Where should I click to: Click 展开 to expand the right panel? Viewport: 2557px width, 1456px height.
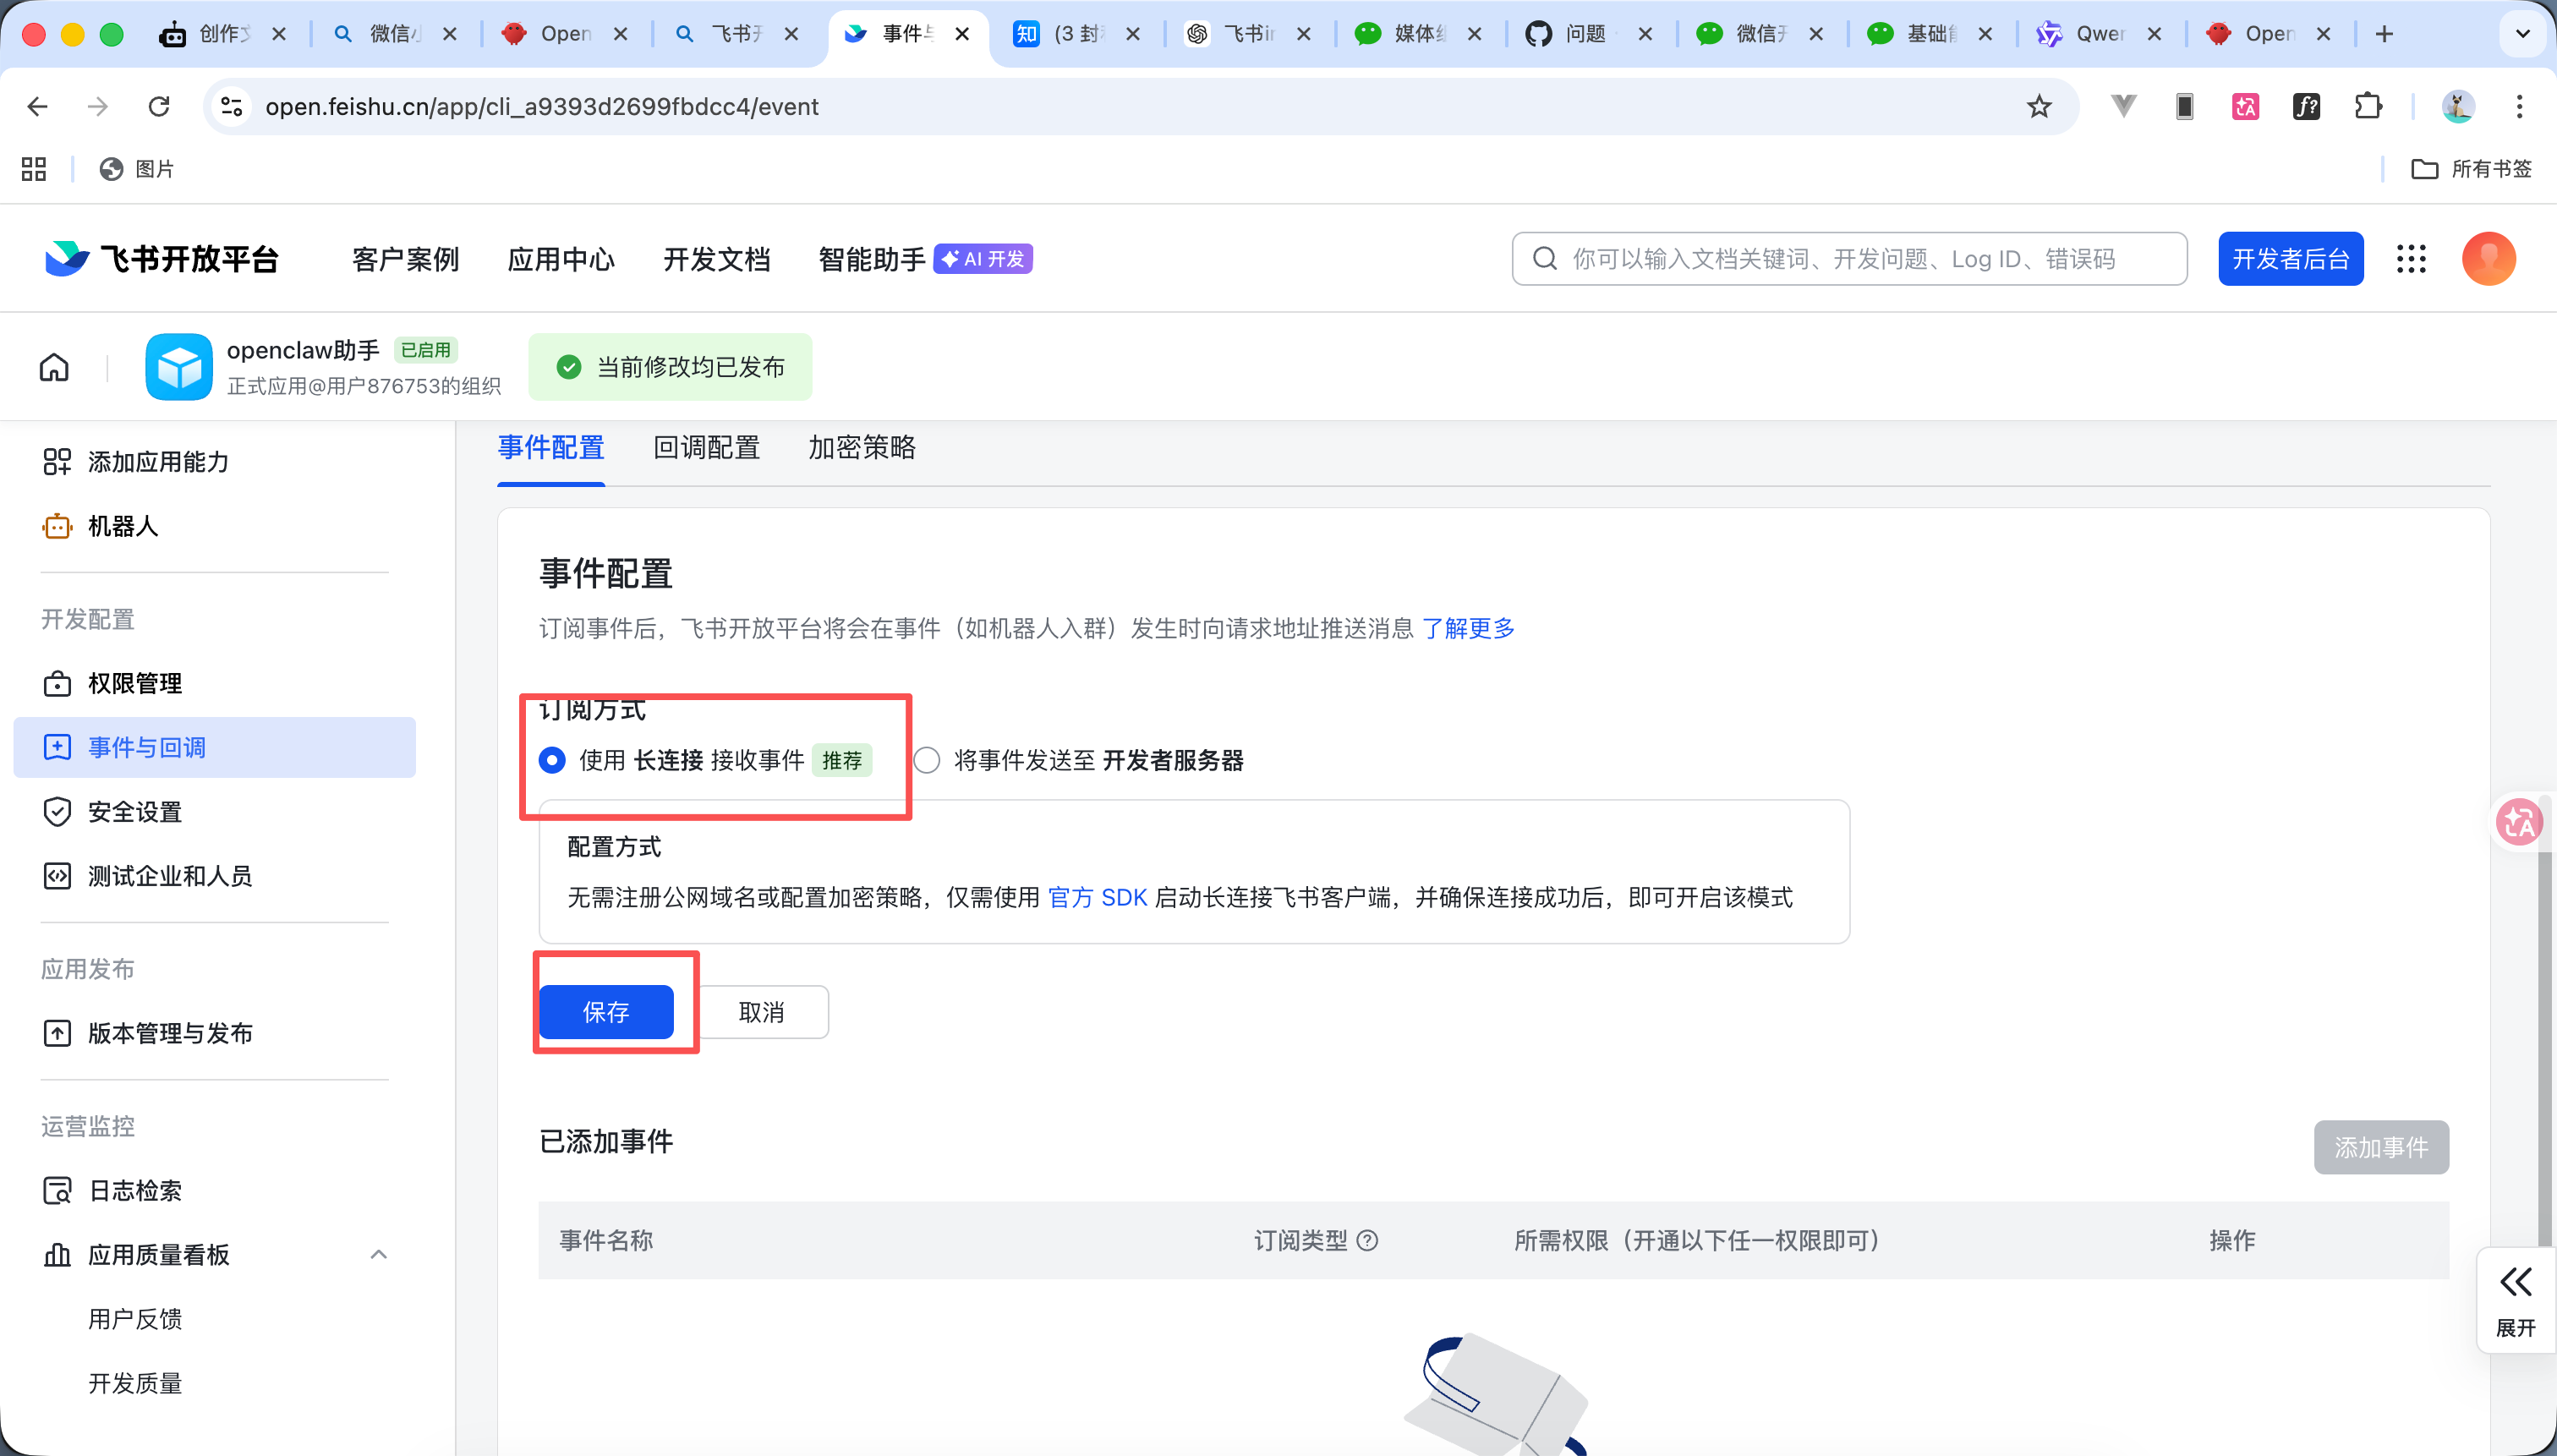2516,1300
